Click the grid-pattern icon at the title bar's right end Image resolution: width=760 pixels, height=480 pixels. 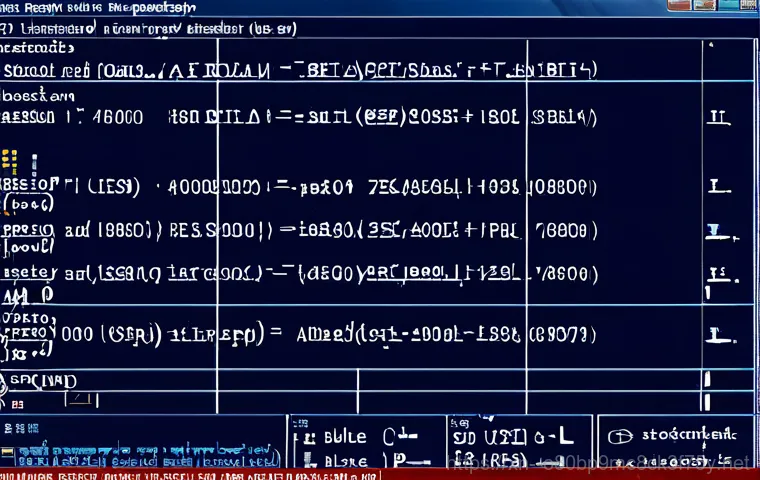749,5
